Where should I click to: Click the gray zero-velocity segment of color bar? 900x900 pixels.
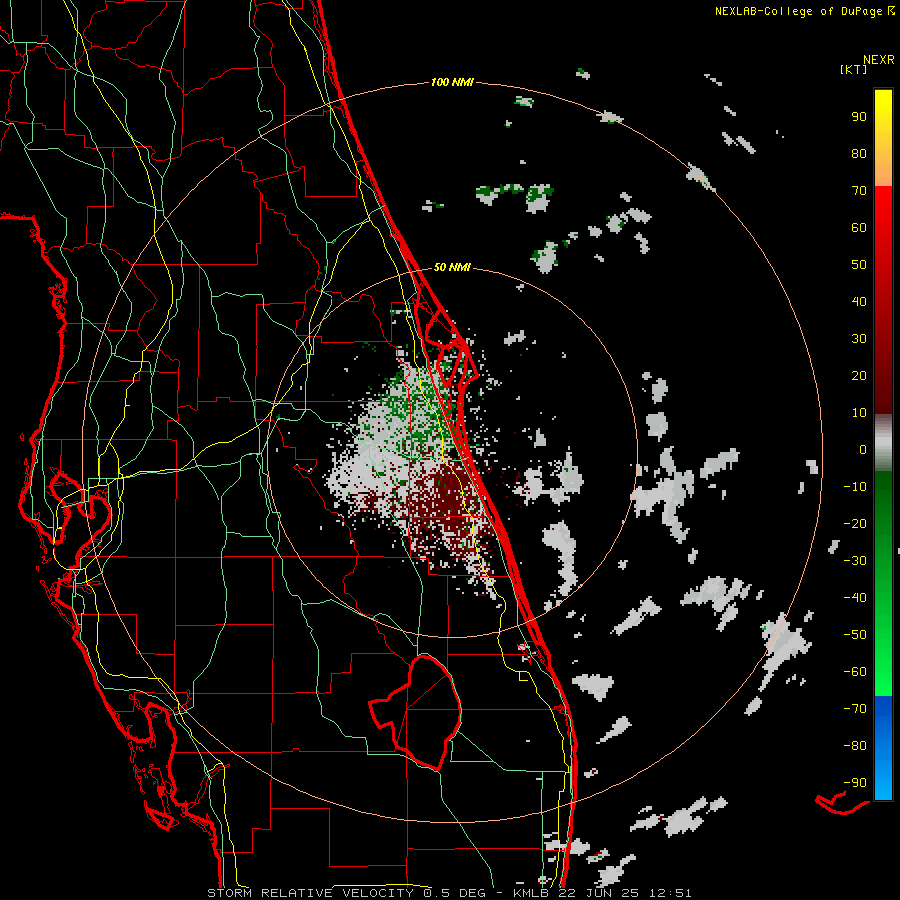point(883,442)
